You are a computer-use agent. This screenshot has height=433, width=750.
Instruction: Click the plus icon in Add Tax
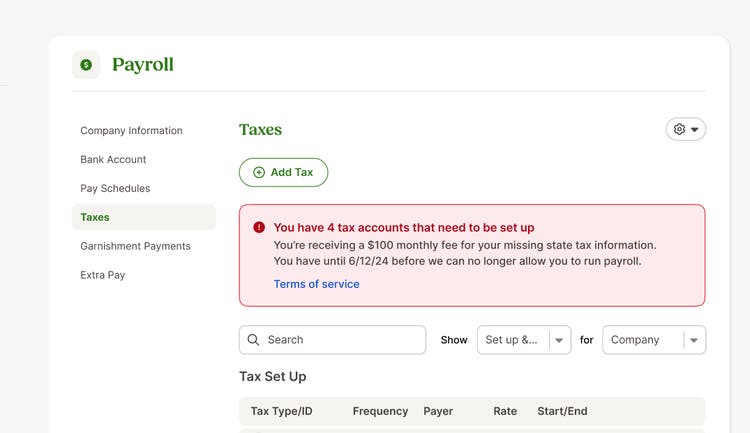click(x=259, y=172)
